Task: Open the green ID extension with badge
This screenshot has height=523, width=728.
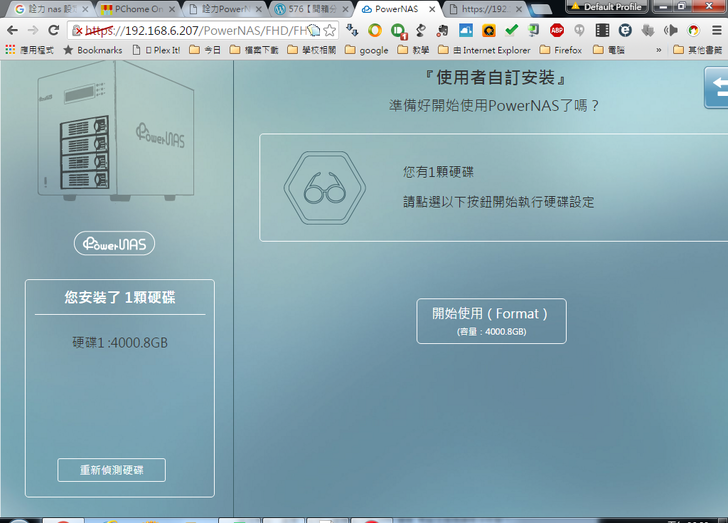Action: [x=398, y=32]
